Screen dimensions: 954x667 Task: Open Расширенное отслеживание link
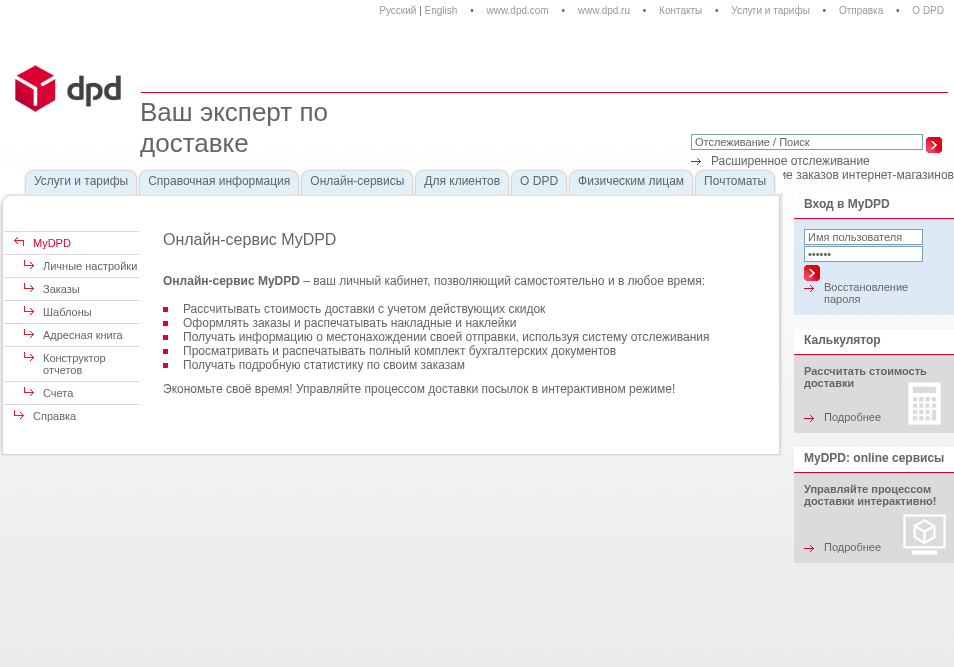[x=790, y=161]
